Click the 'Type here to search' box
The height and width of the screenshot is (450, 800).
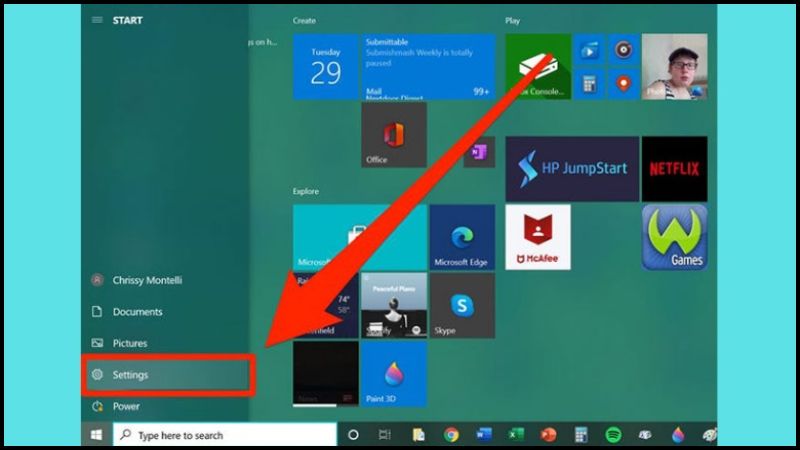pos(224,435)
